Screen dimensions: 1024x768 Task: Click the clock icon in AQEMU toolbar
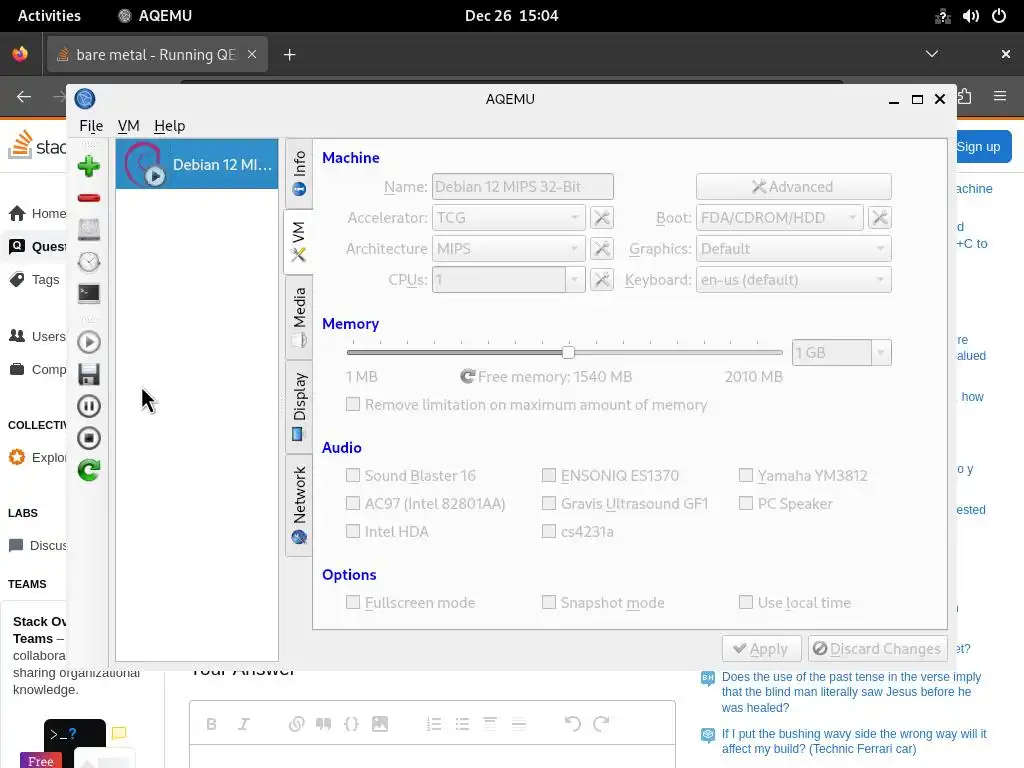[x=89, y=262]
